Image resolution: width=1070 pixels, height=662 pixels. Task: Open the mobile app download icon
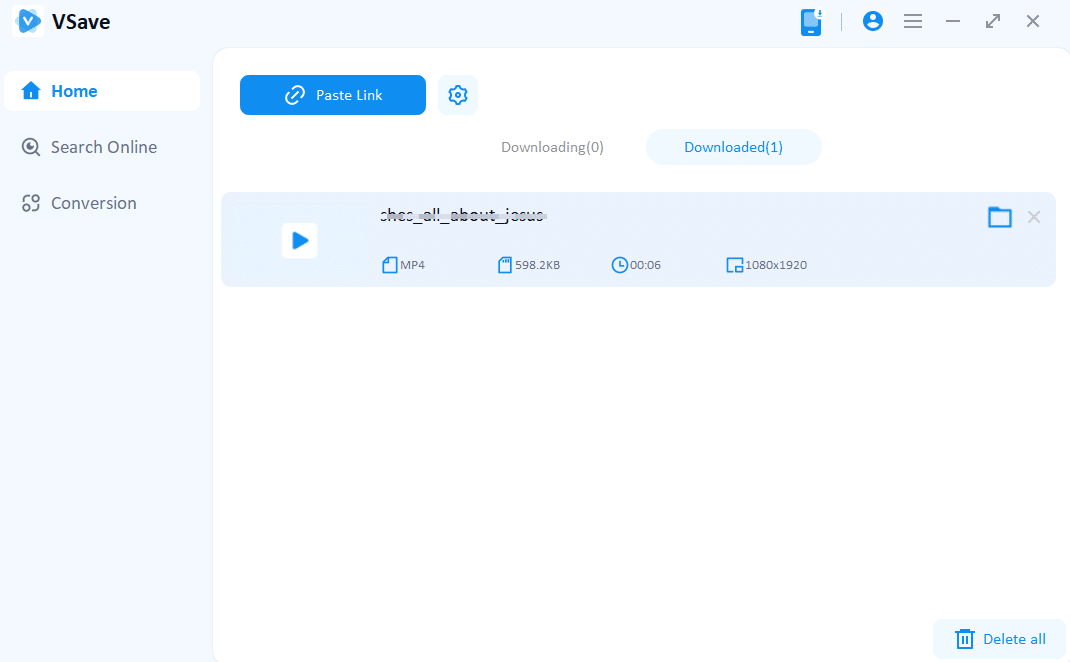pyautogui.click(x=811, y=22)
